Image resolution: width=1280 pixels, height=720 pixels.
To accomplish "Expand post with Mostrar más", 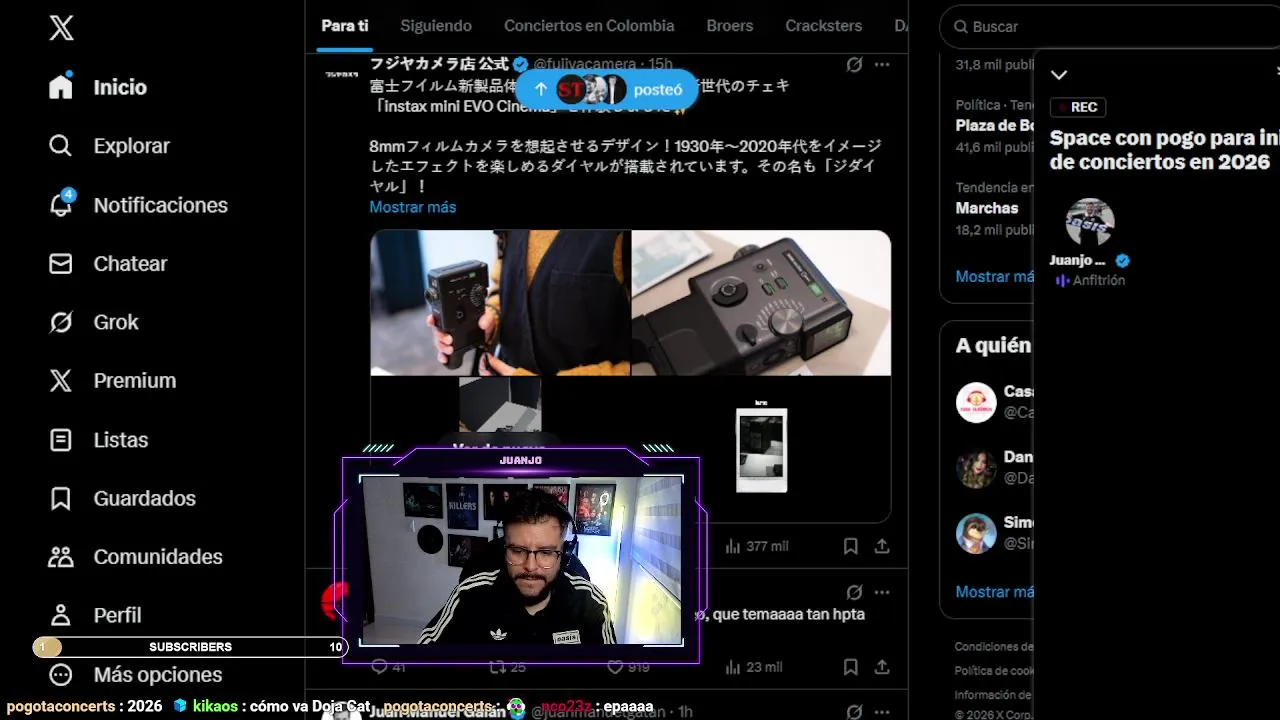I will pyautogui.click(x=413, y=207).
